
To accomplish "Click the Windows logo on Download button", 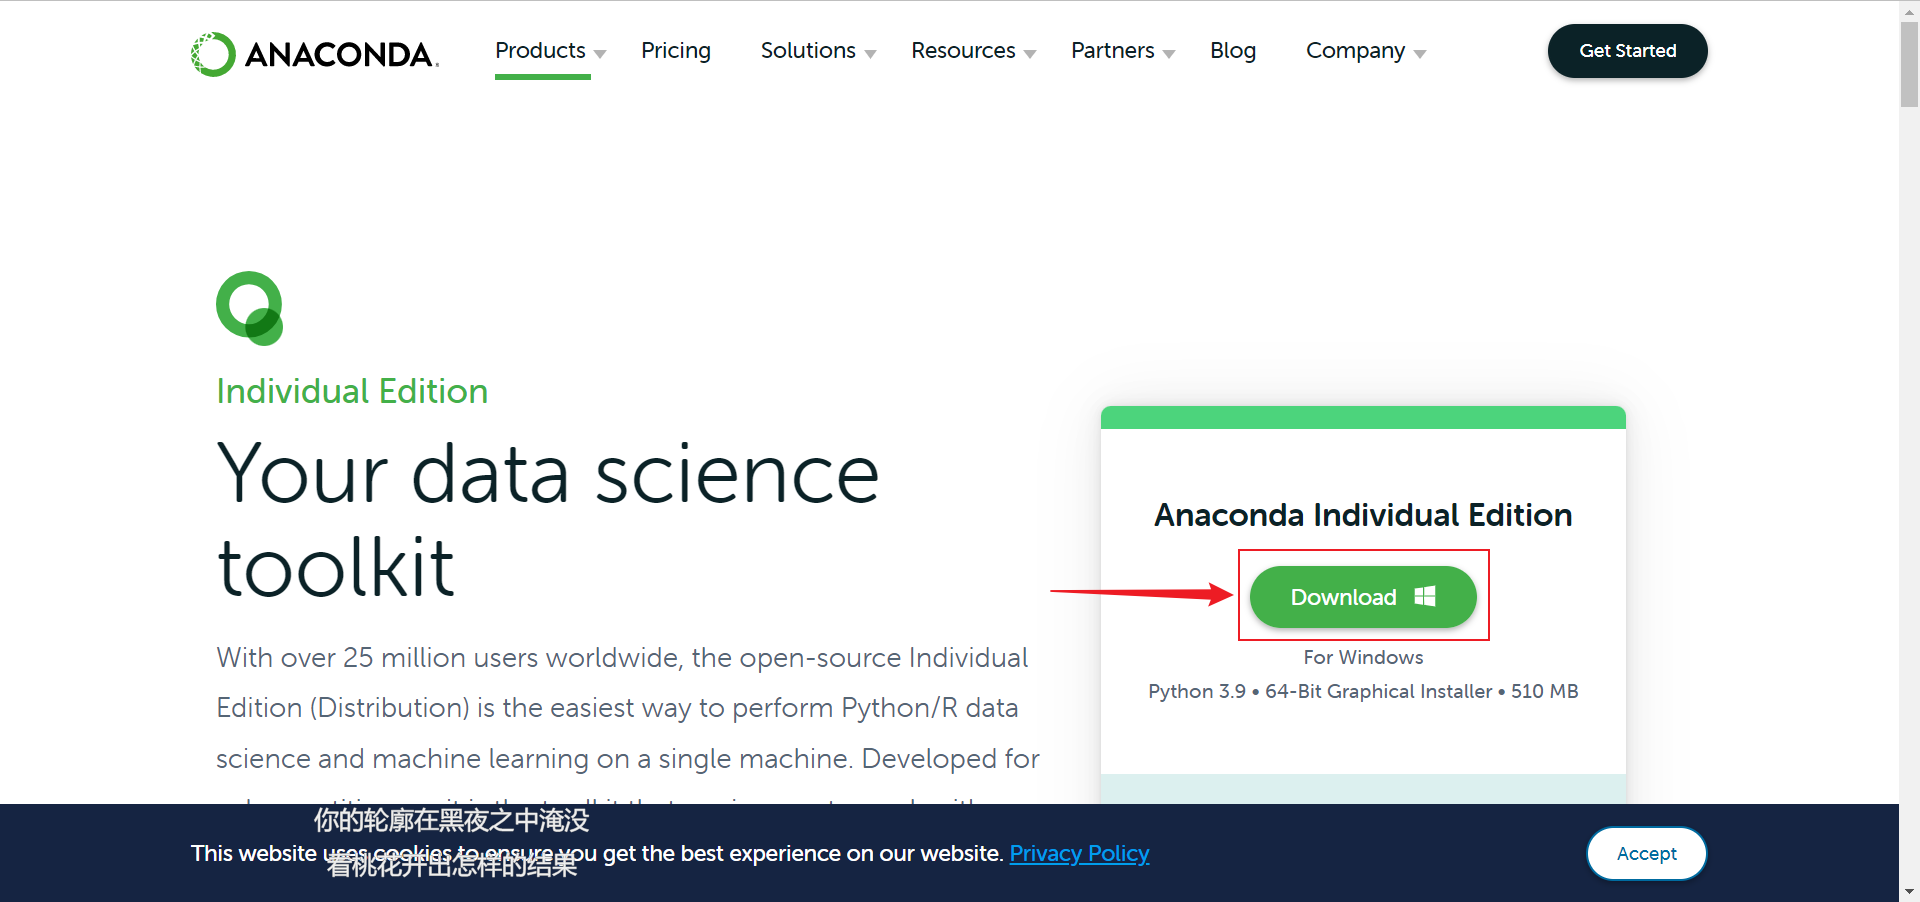I will 1425,596.
